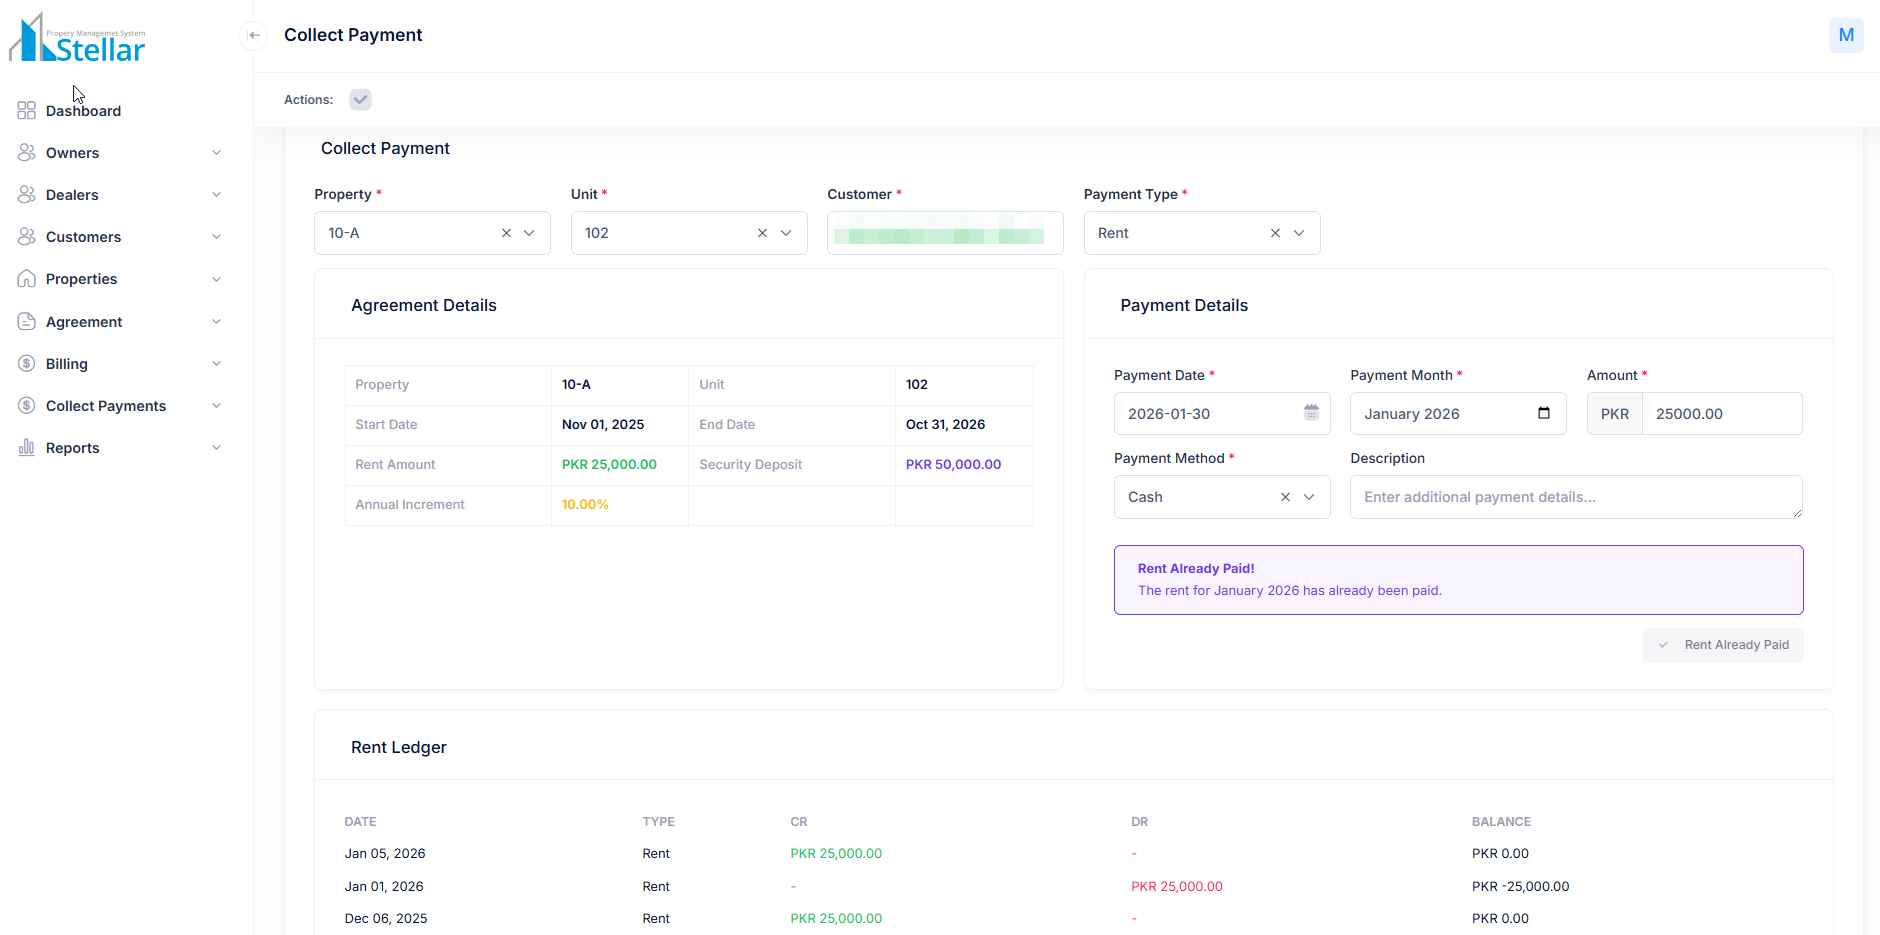Click the Stellar logo in sidebar

pos(78,39)
